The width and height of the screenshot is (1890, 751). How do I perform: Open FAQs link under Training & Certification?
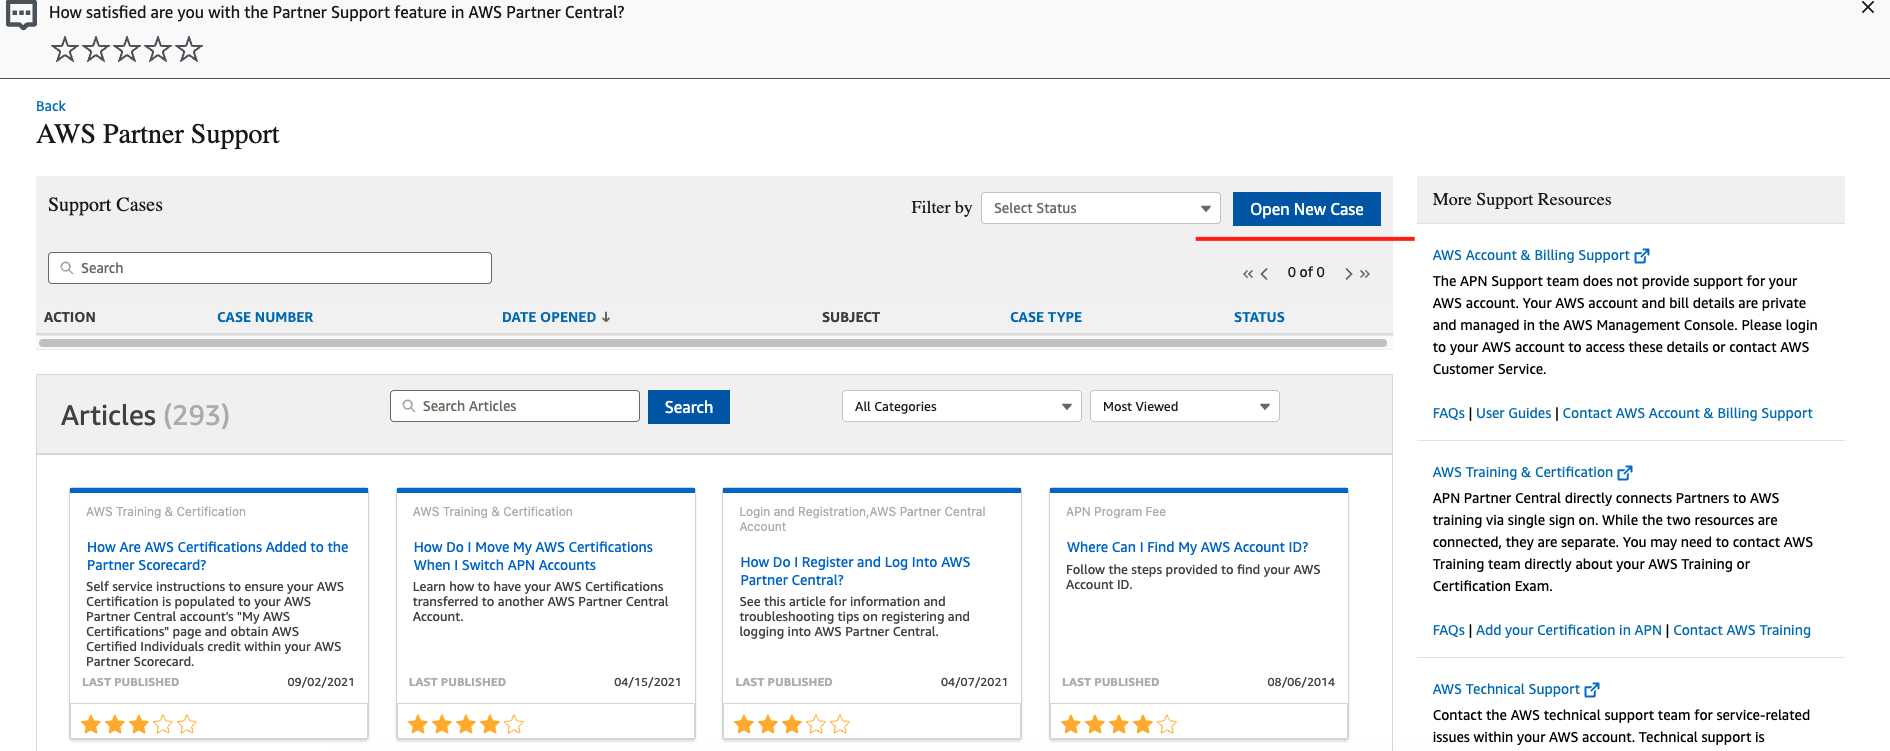1448,630
